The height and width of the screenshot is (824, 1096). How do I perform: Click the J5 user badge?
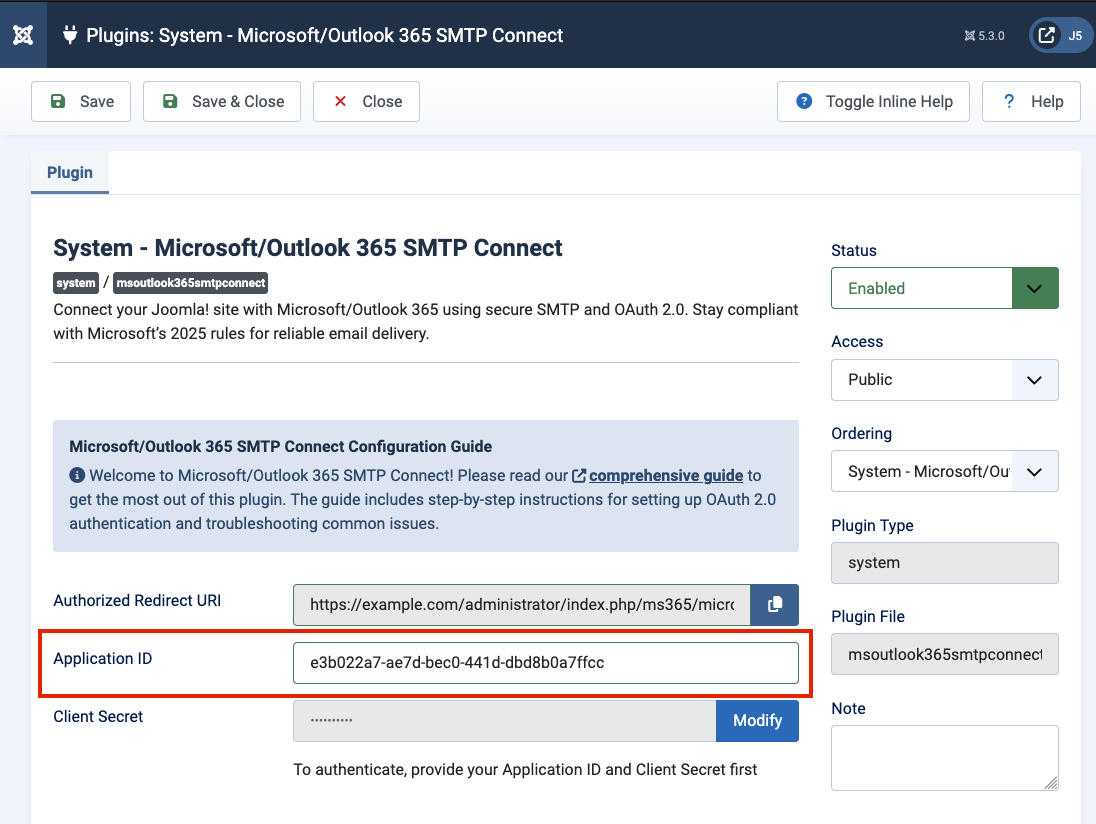(x=1075, y=36)
